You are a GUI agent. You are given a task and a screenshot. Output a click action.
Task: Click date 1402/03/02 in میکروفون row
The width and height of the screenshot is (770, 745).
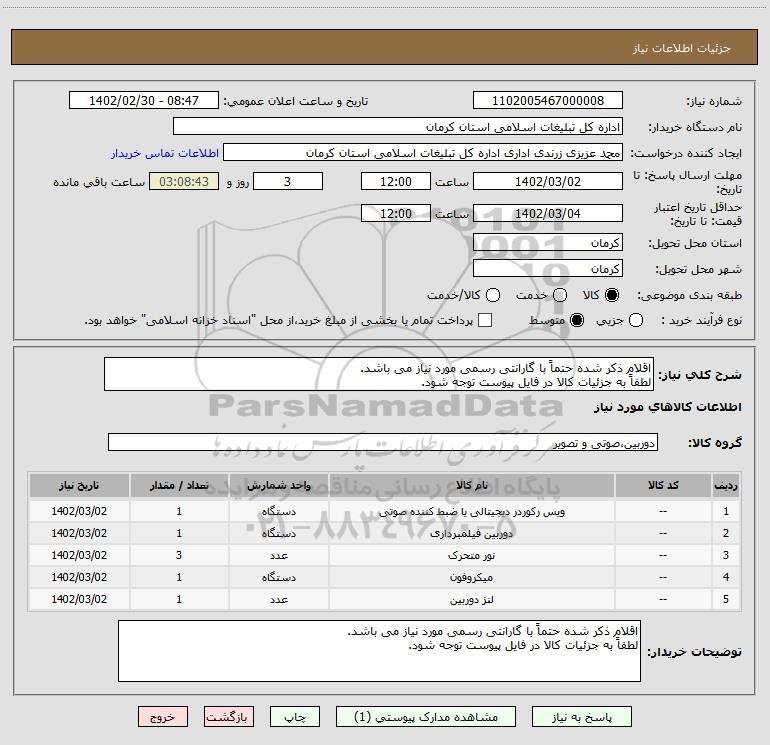pos(79,577)
